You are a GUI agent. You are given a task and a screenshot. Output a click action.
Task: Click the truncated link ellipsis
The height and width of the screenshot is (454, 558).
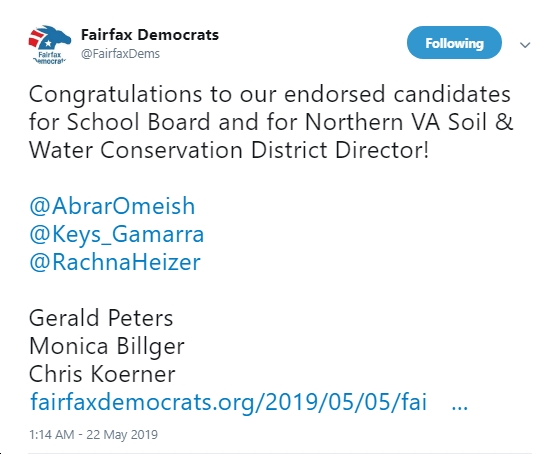click(x=459, y=407)
